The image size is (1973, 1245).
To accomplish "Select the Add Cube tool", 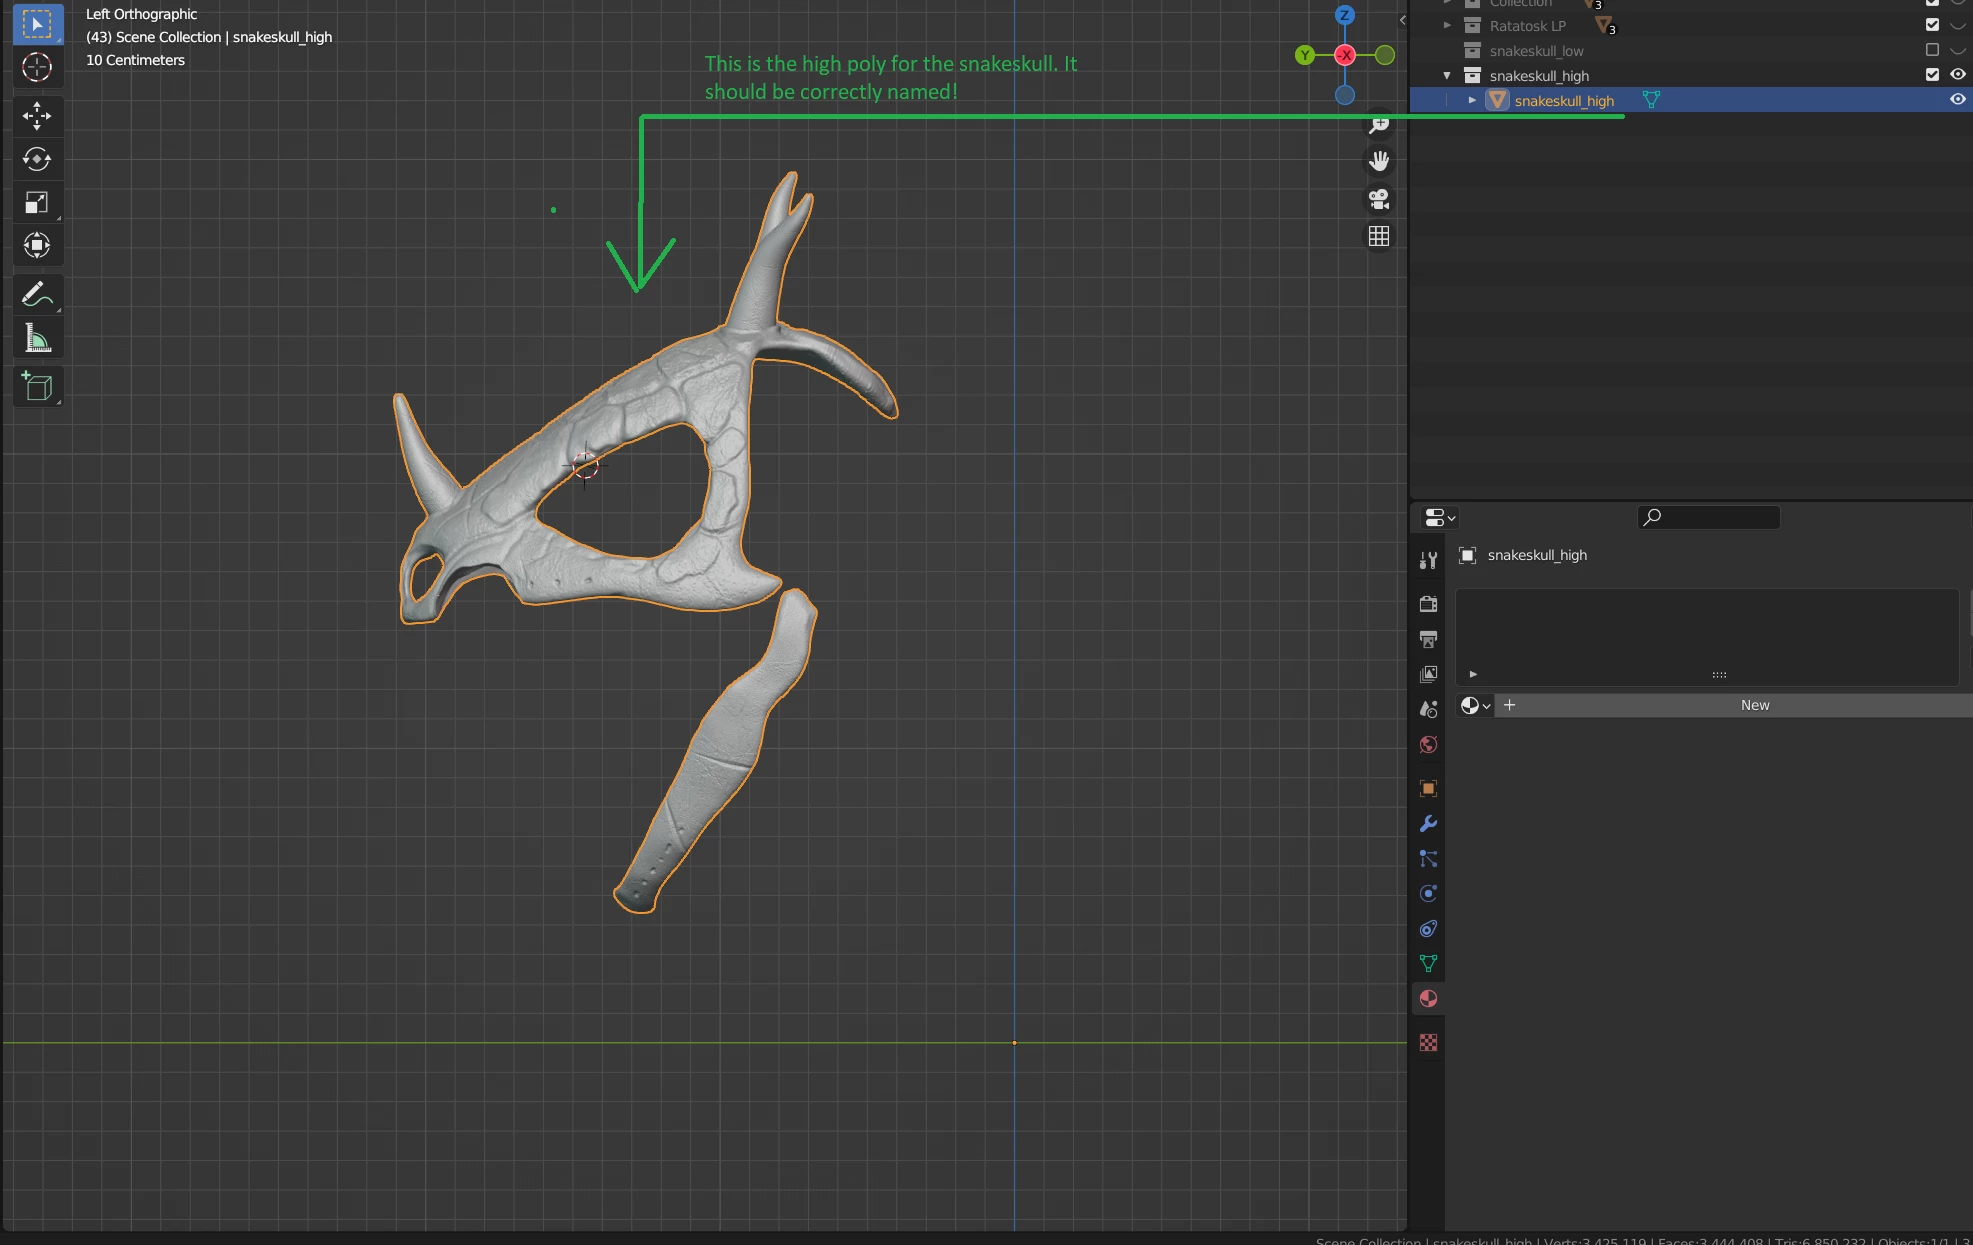I will pyautogui.click(x=37, y=386).
